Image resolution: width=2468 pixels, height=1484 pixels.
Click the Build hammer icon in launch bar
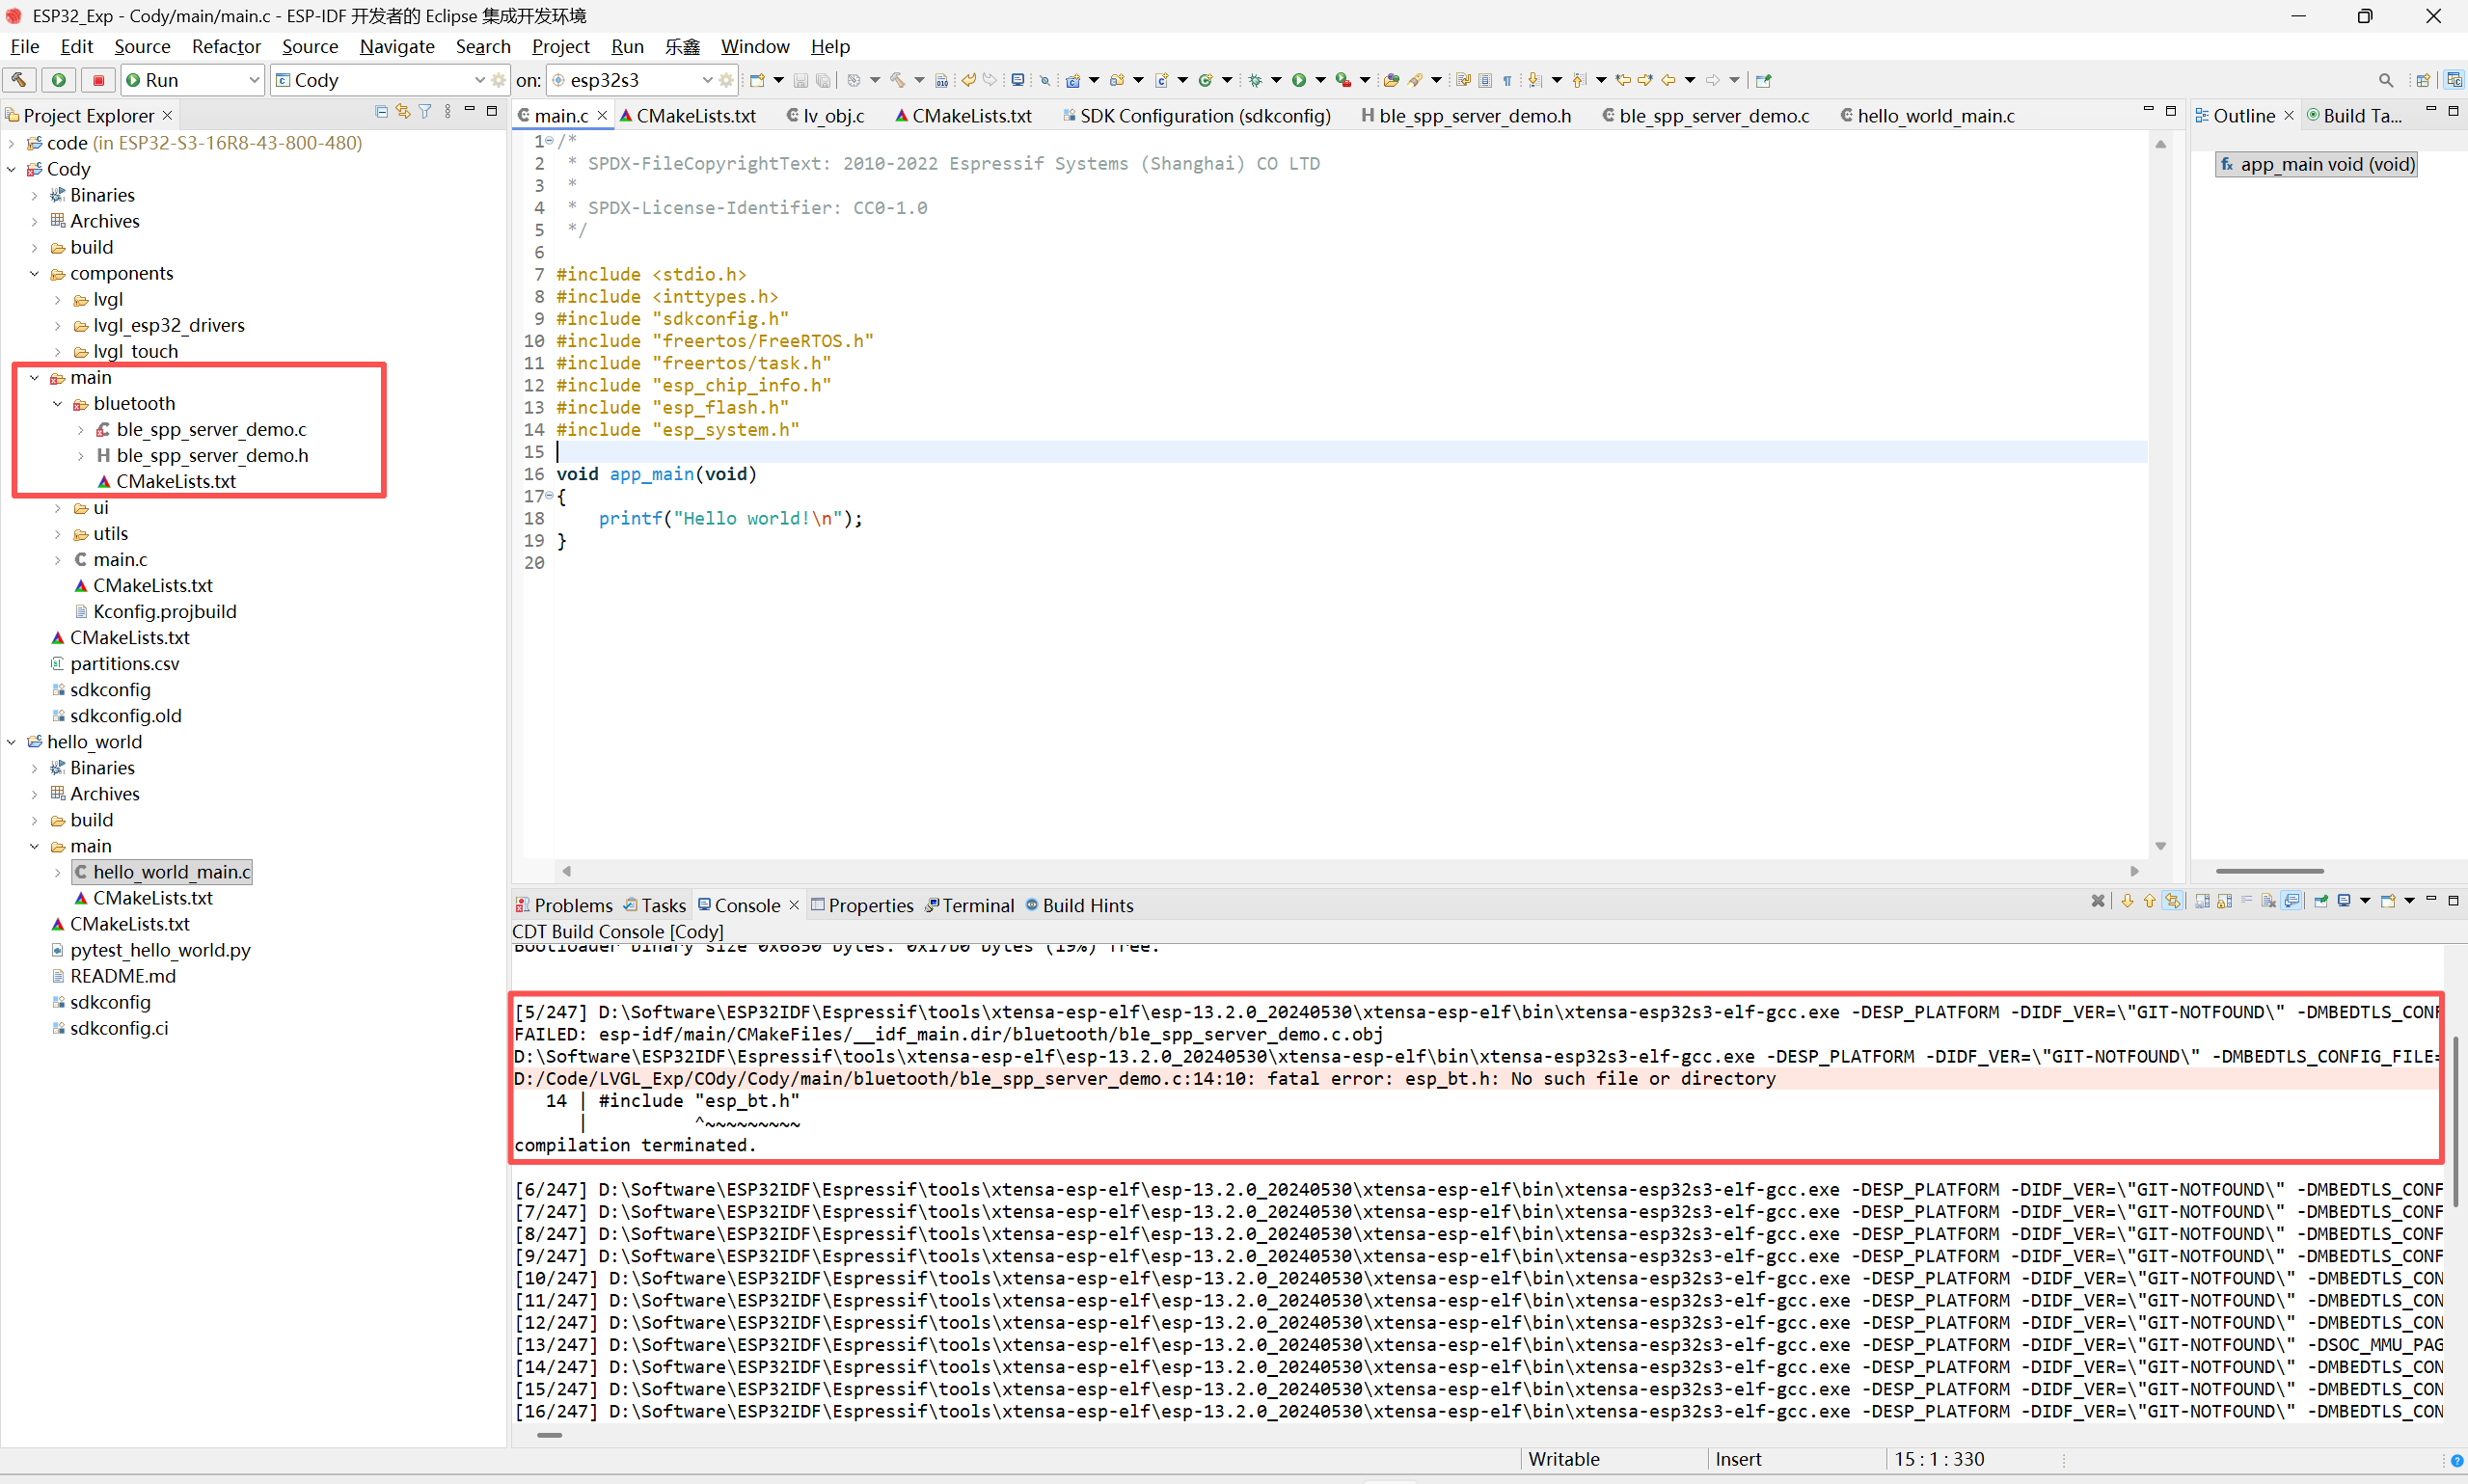click(x=19, y=80)
